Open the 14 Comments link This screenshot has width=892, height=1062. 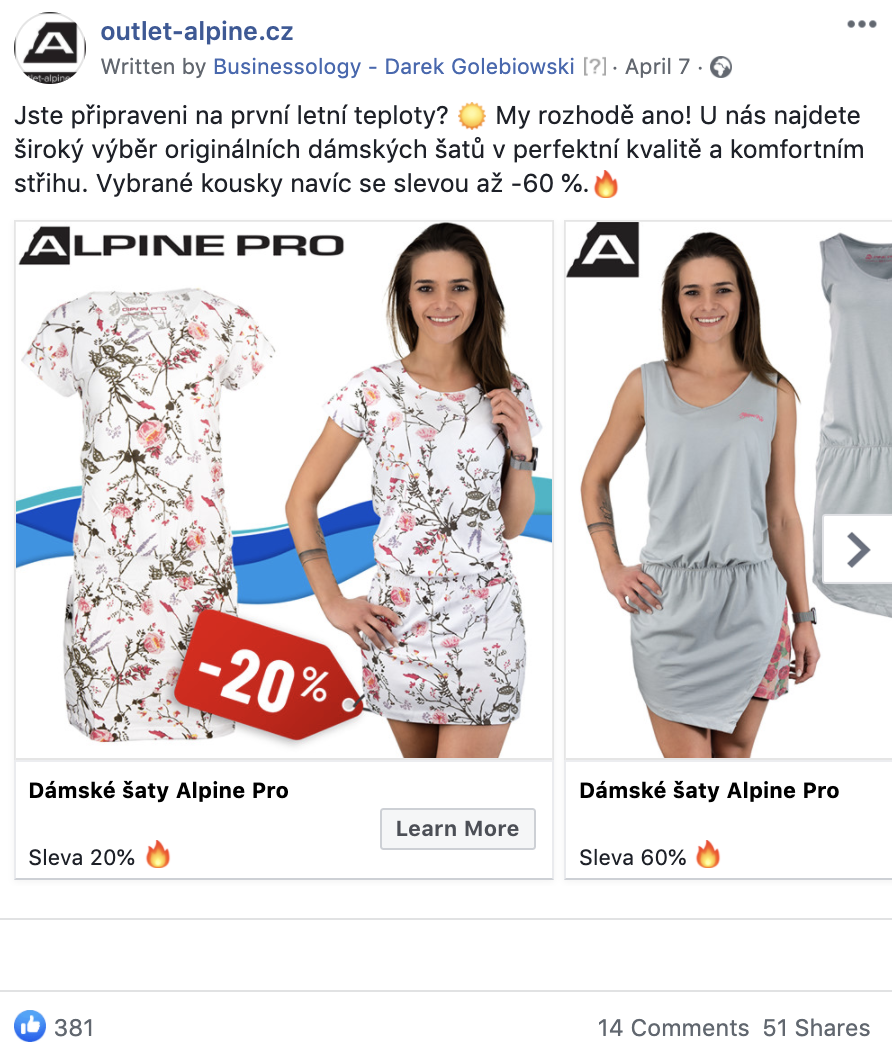click(673, 1027)
